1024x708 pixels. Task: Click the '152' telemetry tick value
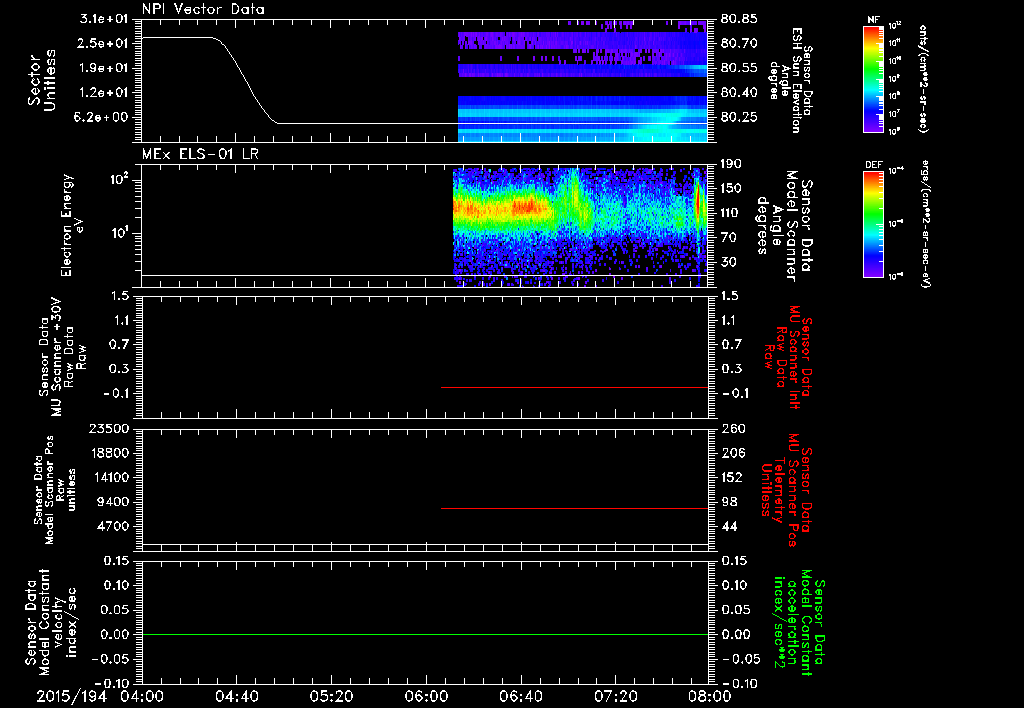coord(733,477)
